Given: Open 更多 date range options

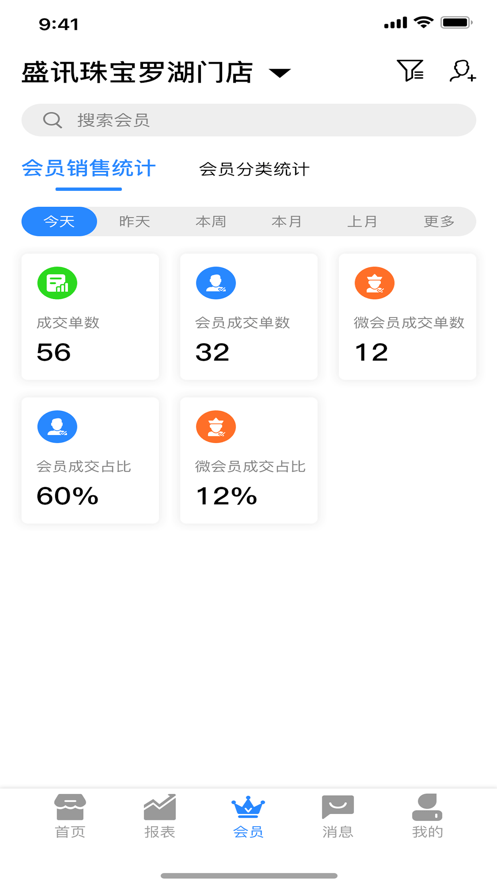Looking at the screenshot, I should (438, 221).
